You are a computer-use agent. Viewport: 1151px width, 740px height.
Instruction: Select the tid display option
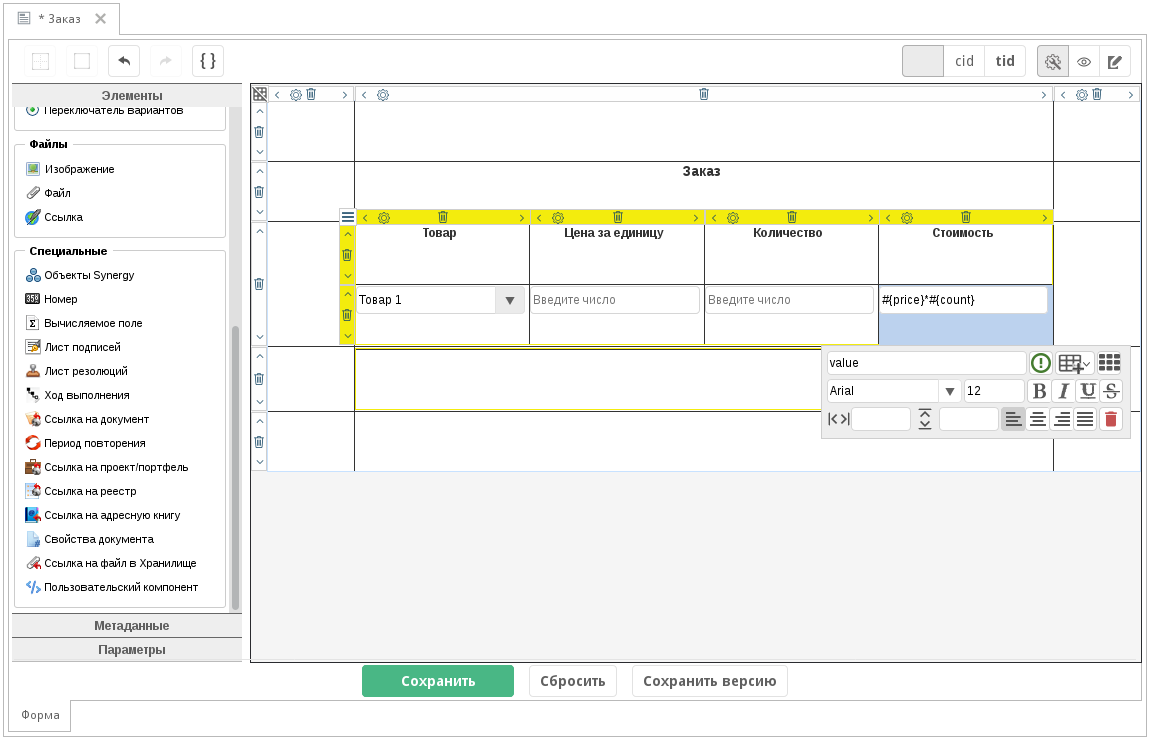[x=1005, y=62]
